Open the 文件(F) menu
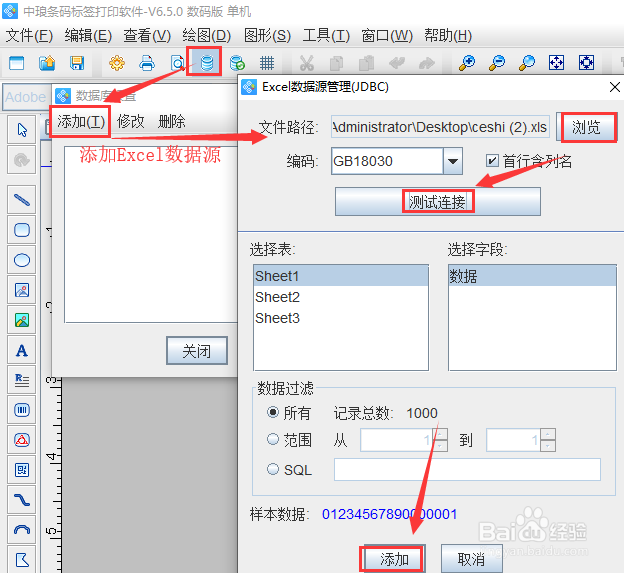 (29, 36)
